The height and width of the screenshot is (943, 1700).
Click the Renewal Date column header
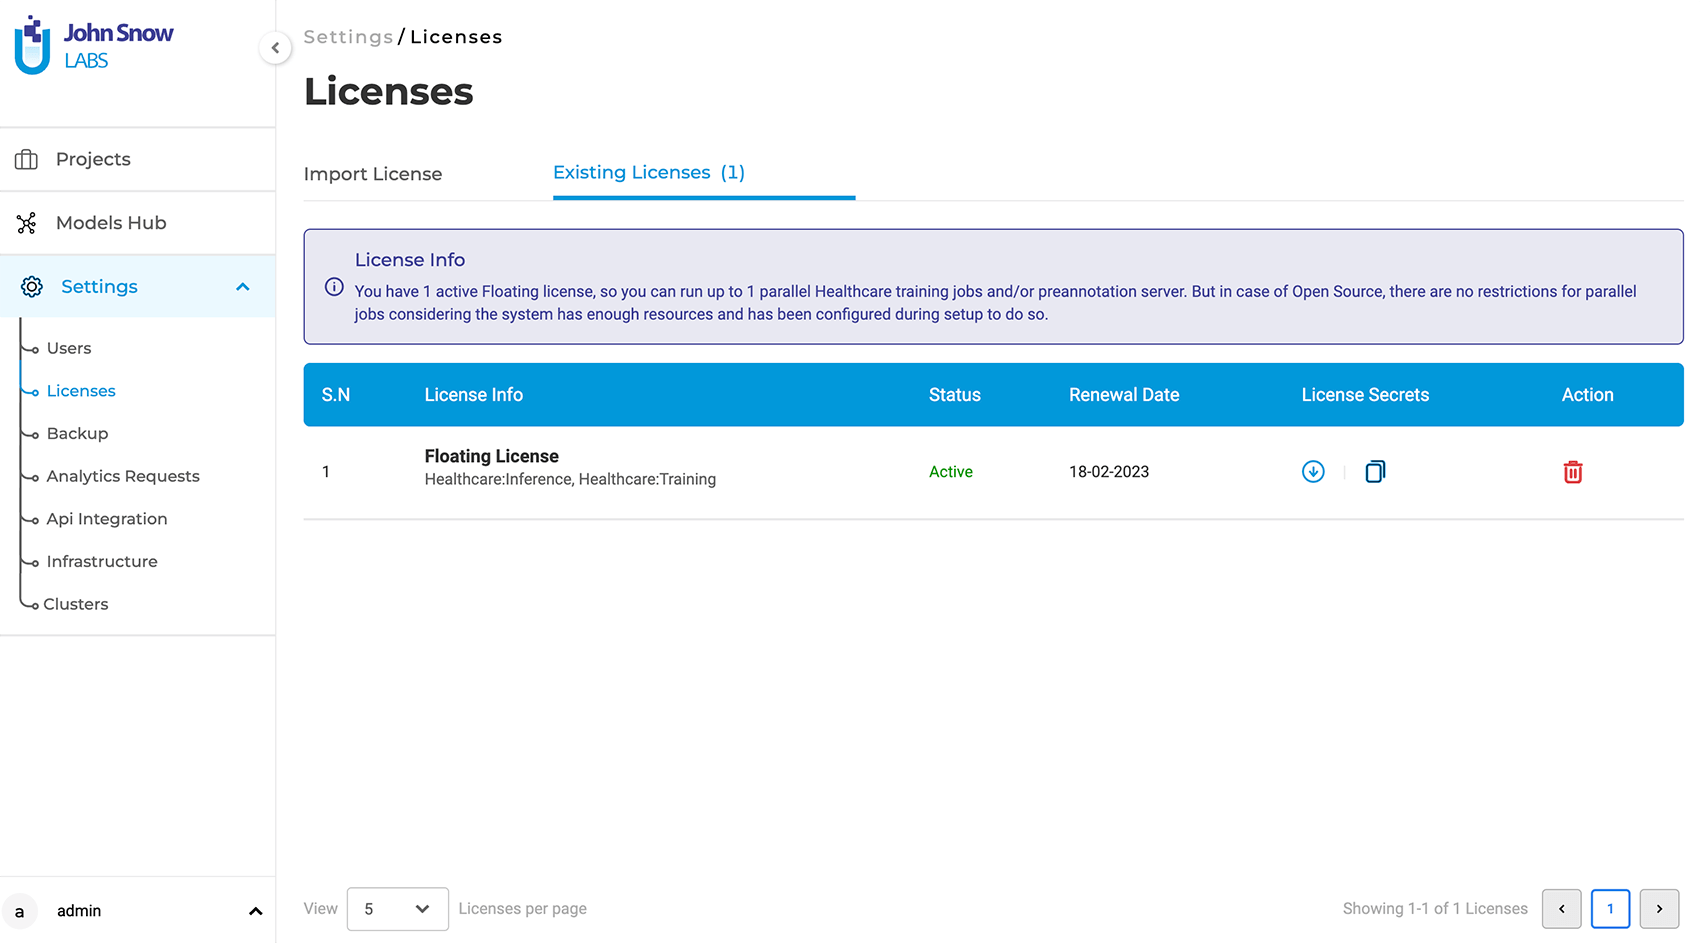(1124, 395)
